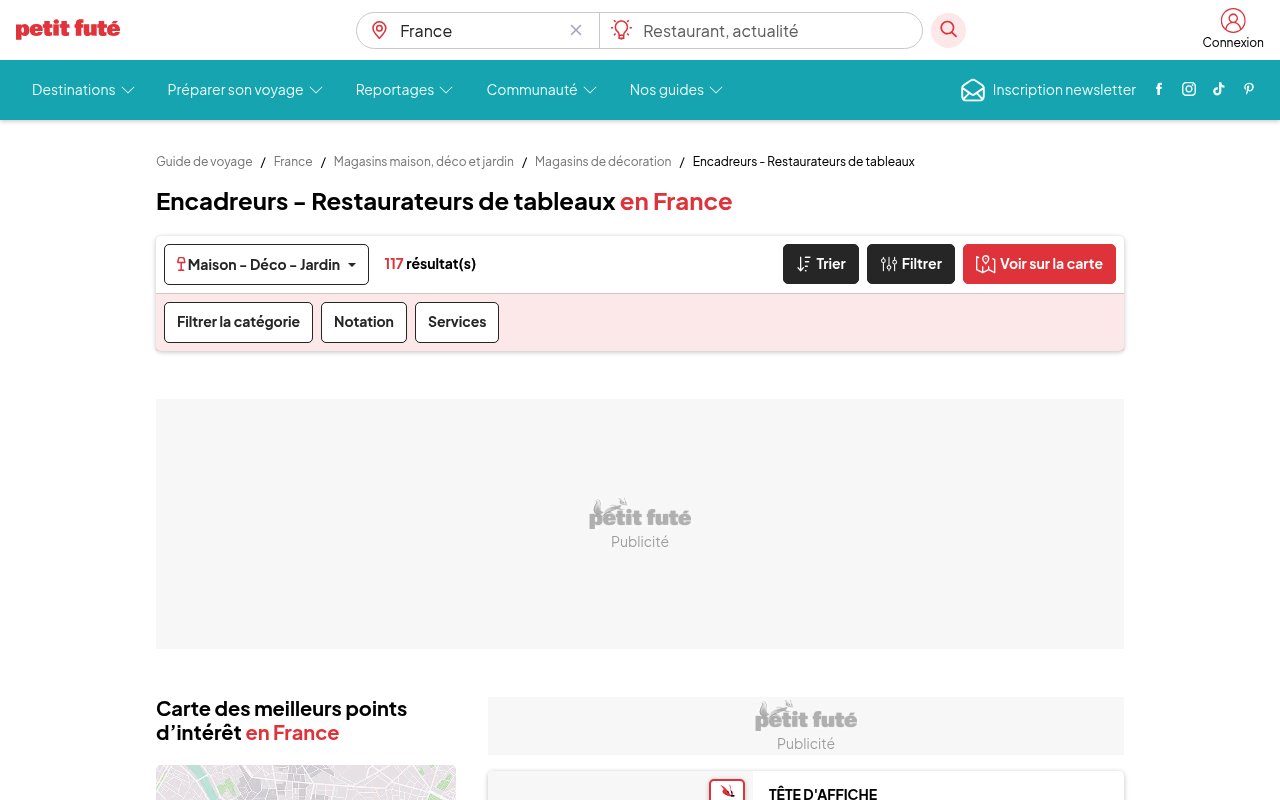Go to Guide de voyage breadcrumb

204,161
